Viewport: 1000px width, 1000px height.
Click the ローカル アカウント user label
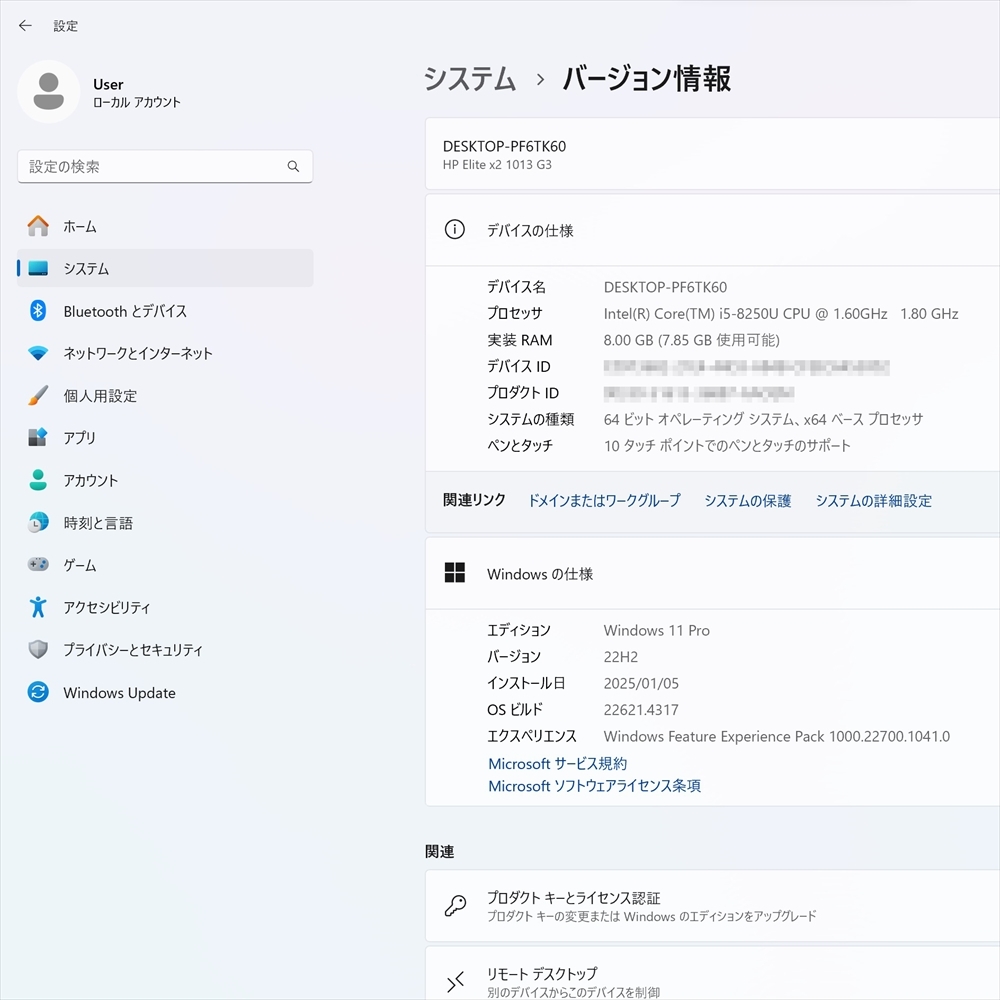coord(136,102)
